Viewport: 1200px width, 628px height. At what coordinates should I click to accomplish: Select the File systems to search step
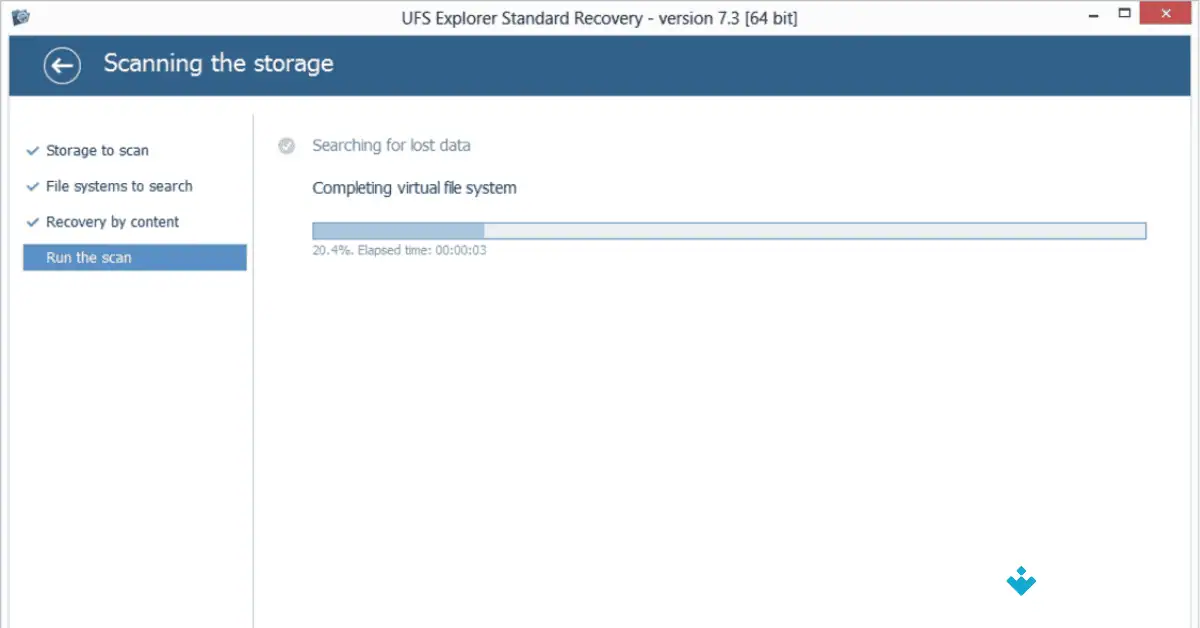[x=120, y=186]
